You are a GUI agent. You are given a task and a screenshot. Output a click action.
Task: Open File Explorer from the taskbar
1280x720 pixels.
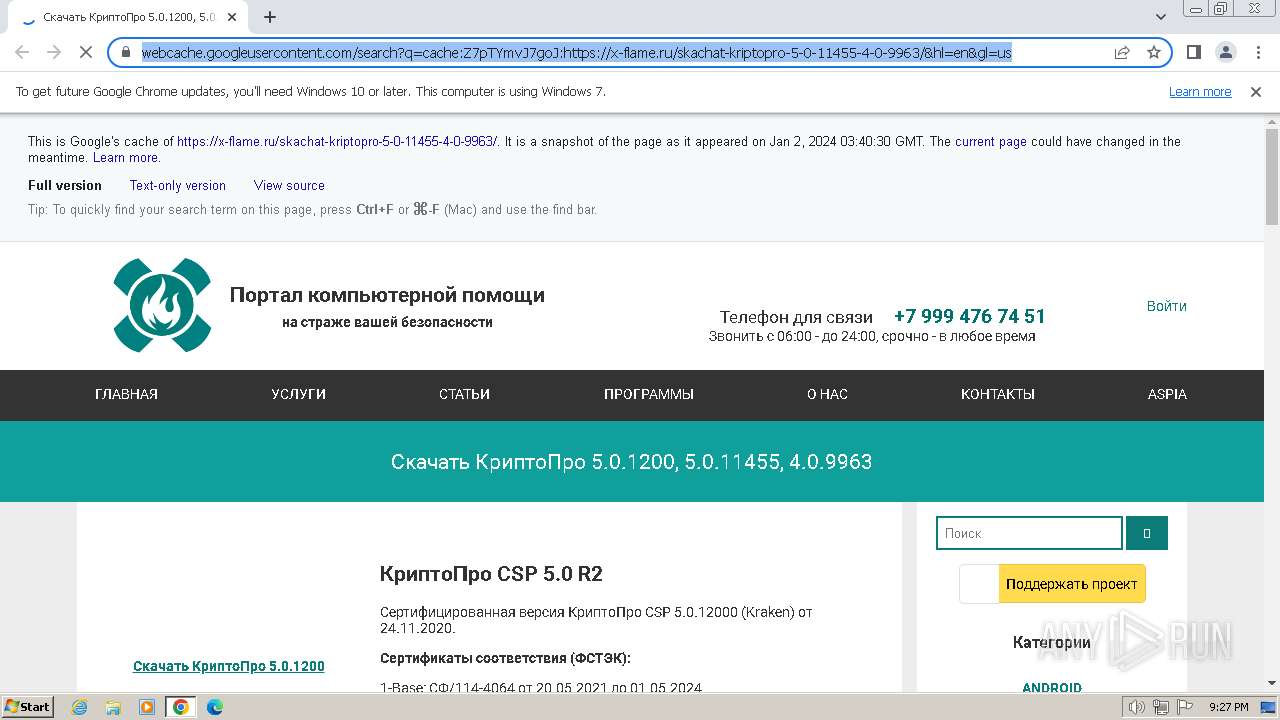pyautogui.click(x=113, y=707)
